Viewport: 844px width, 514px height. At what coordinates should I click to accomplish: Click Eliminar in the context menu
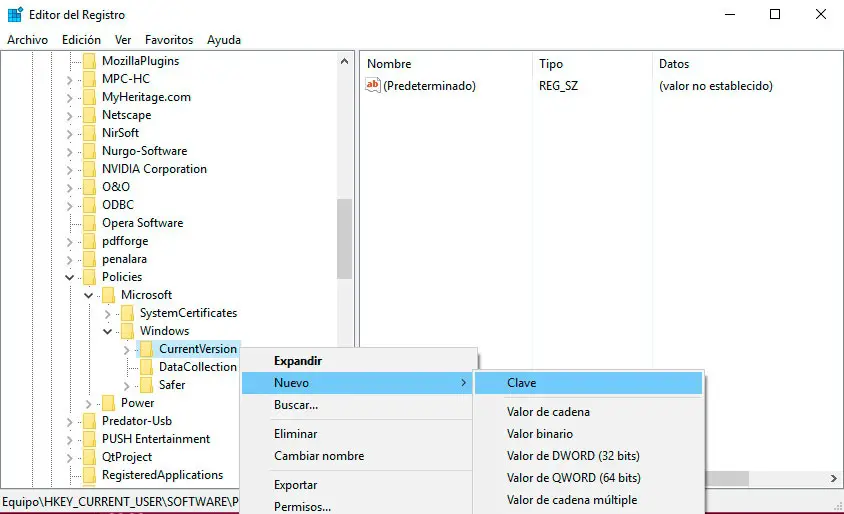[296, 434]
